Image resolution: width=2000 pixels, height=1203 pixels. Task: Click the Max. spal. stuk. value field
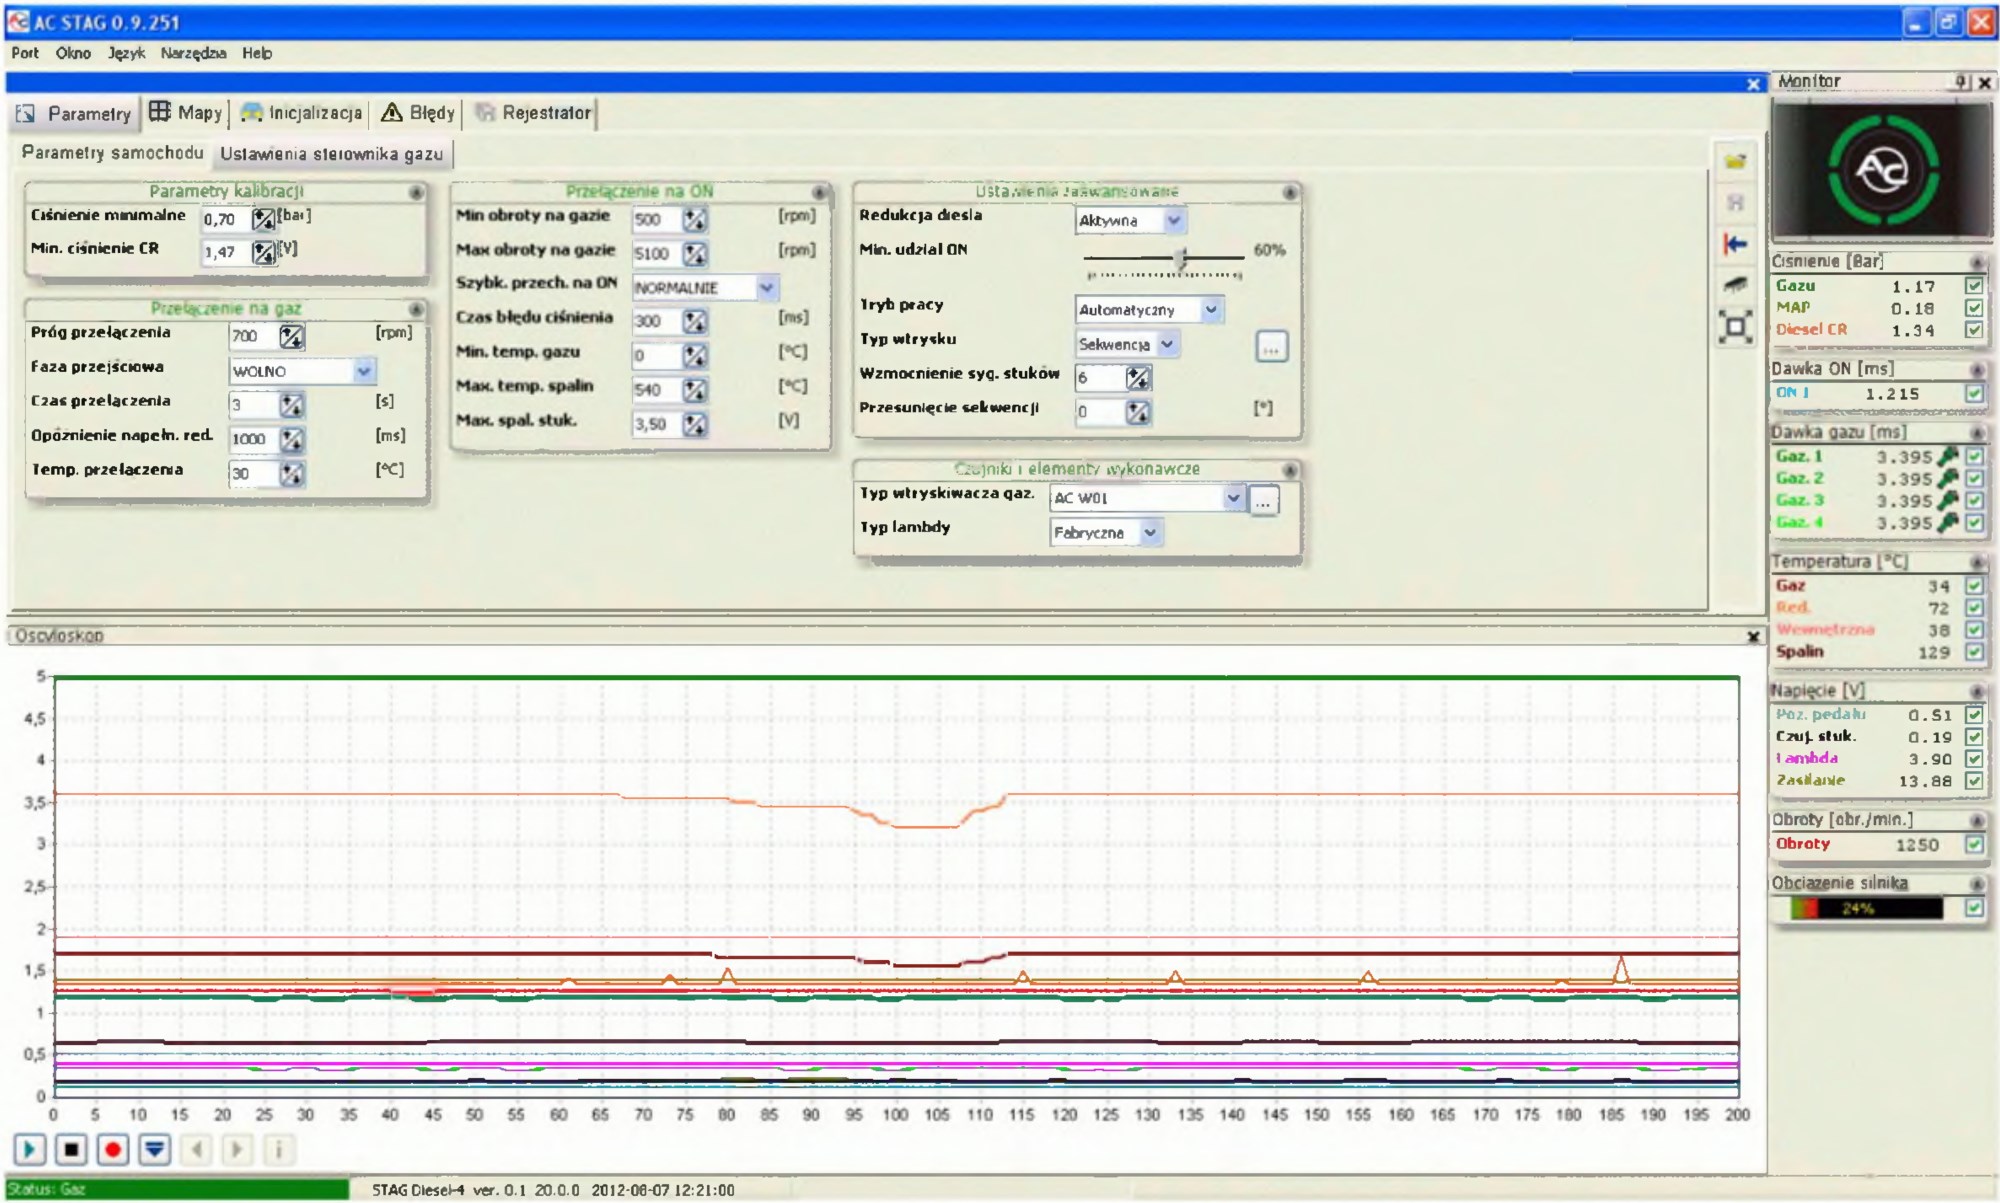(656, 424)
